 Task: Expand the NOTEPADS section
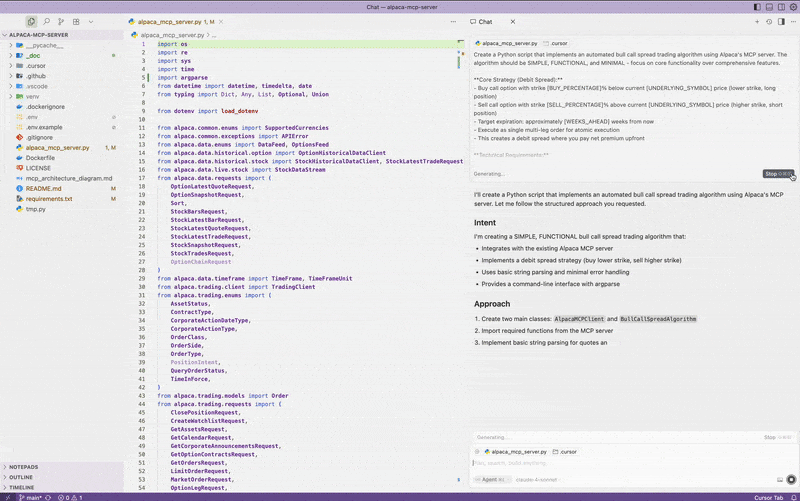pyautogui.click(x=61, y=467)
